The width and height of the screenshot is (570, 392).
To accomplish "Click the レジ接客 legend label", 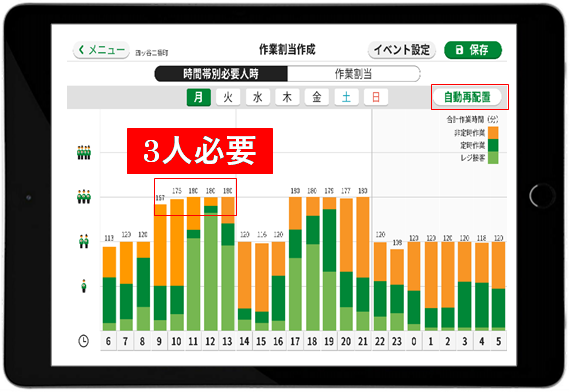I will point(473,158).
